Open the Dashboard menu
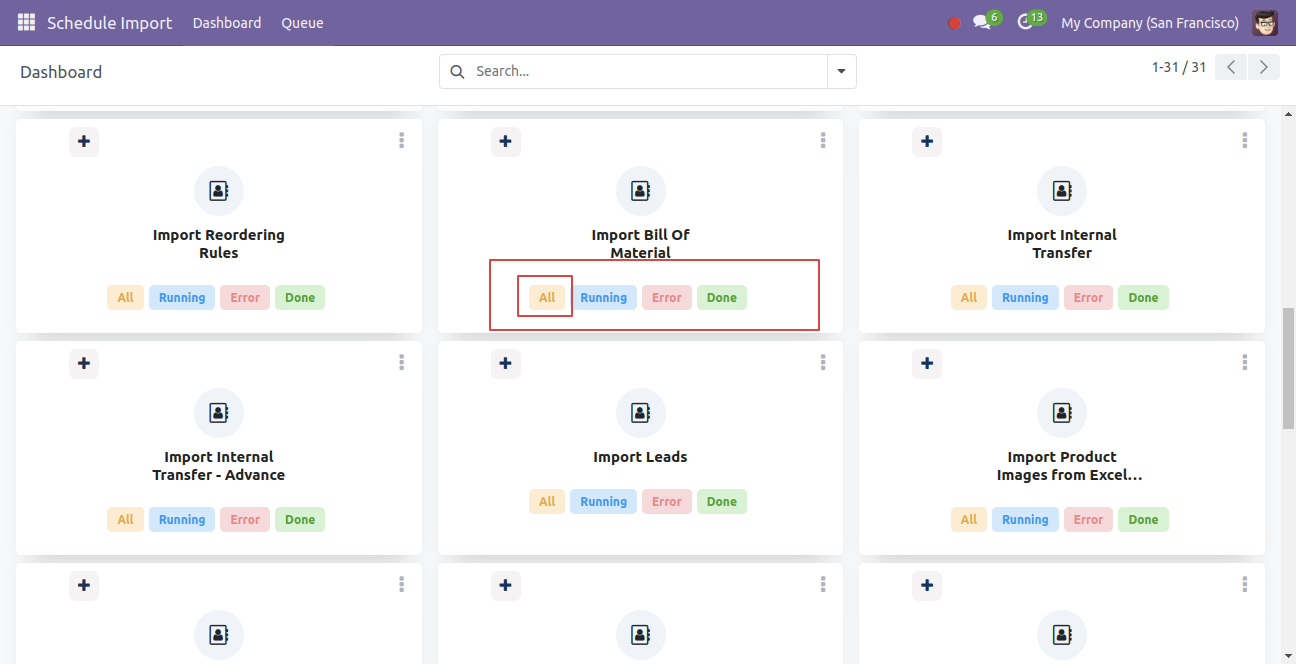1296x664 pixels. tap(227, 23)
